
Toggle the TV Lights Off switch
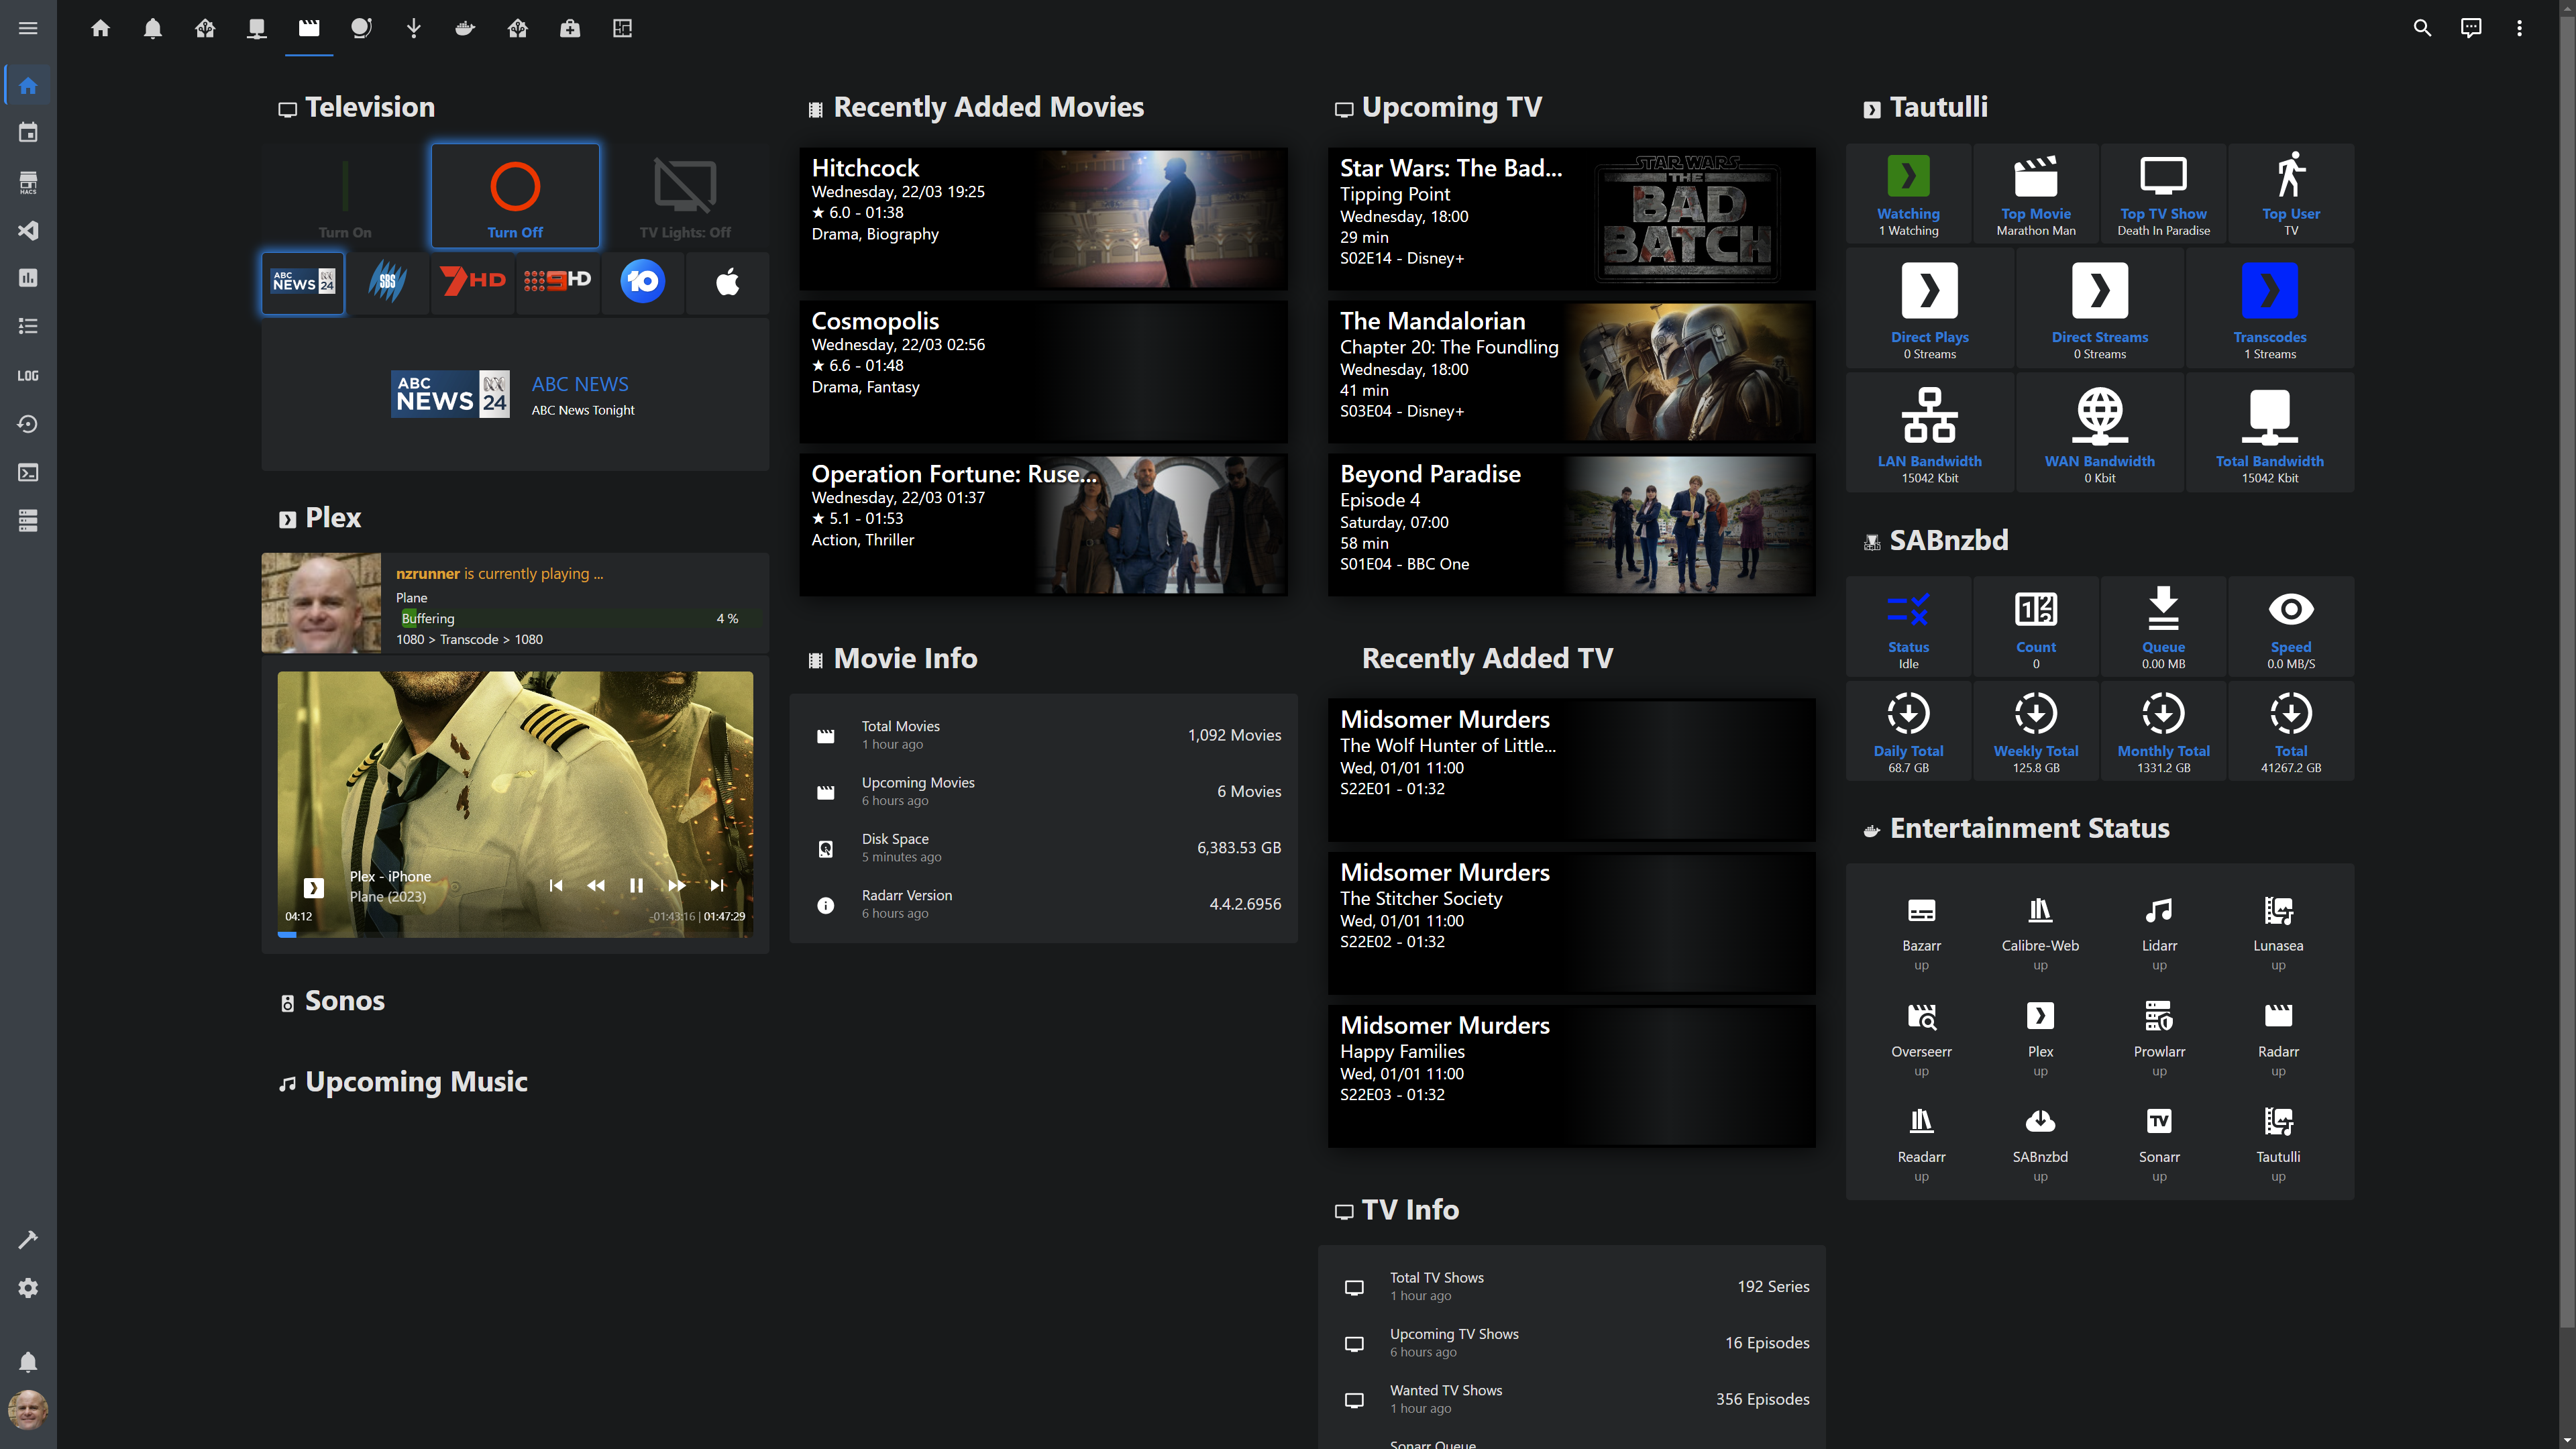(685, 196)
